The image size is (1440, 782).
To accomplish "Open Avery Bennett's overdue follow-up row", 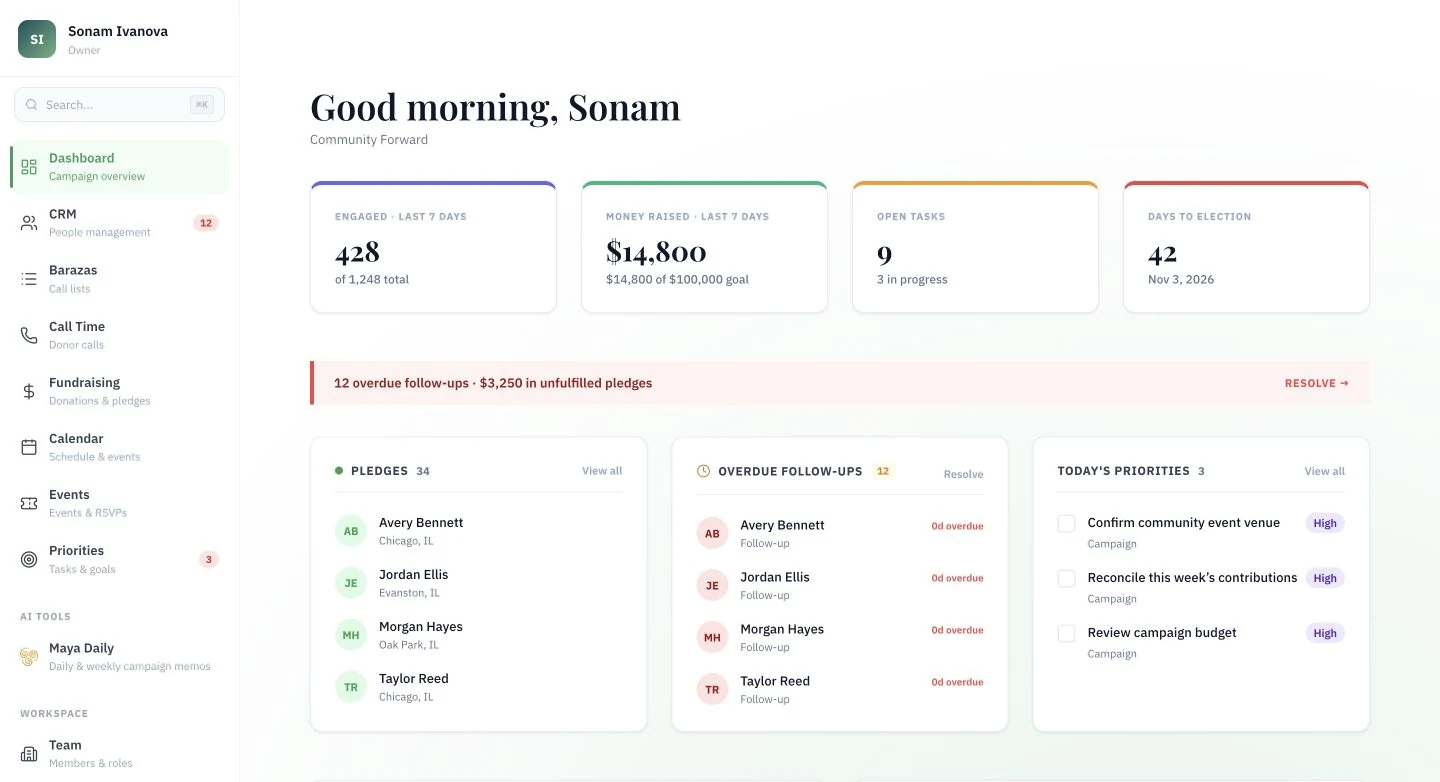I will tap(840, 533).
